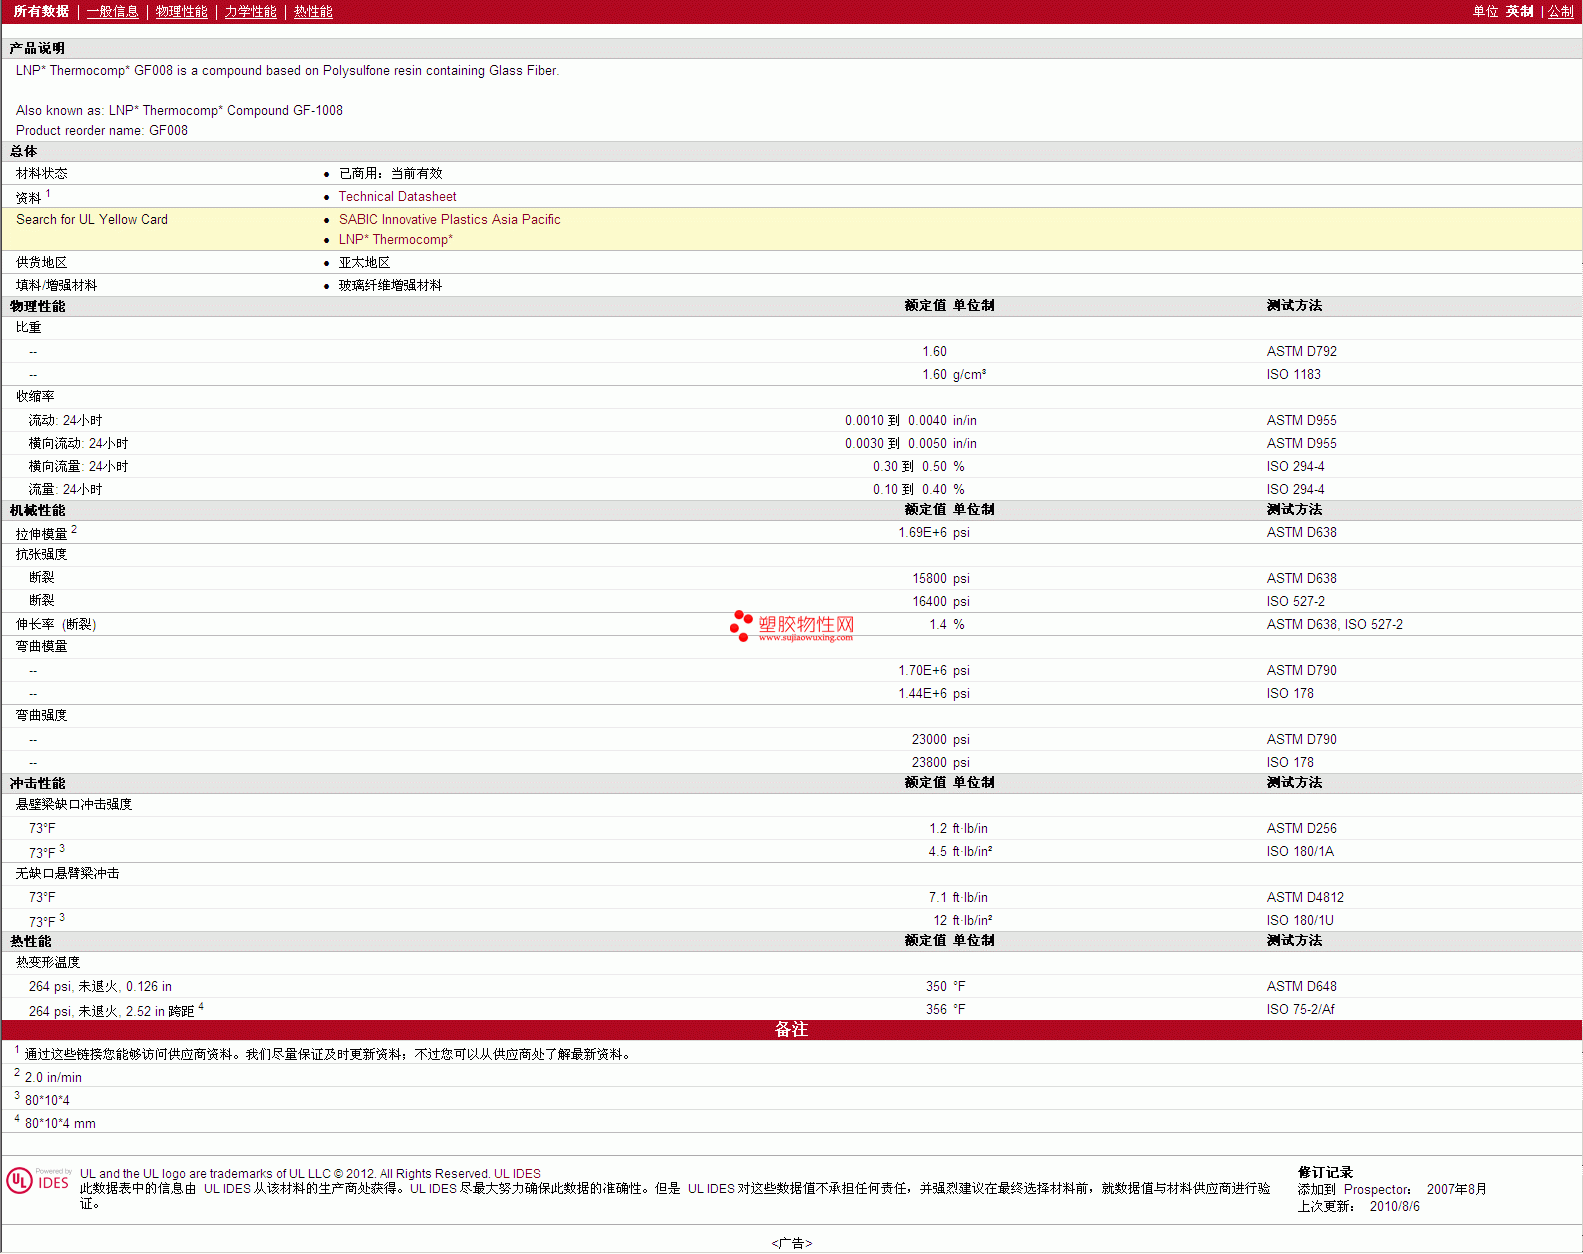The width and height of the screenshot is (1583, 1254).
Task: Click the ASTM D792 test method
Action: click(x=1301, y=352)
